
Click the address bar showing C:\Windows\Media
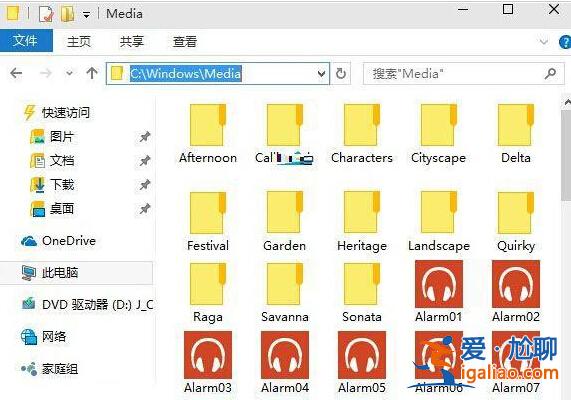218,74
